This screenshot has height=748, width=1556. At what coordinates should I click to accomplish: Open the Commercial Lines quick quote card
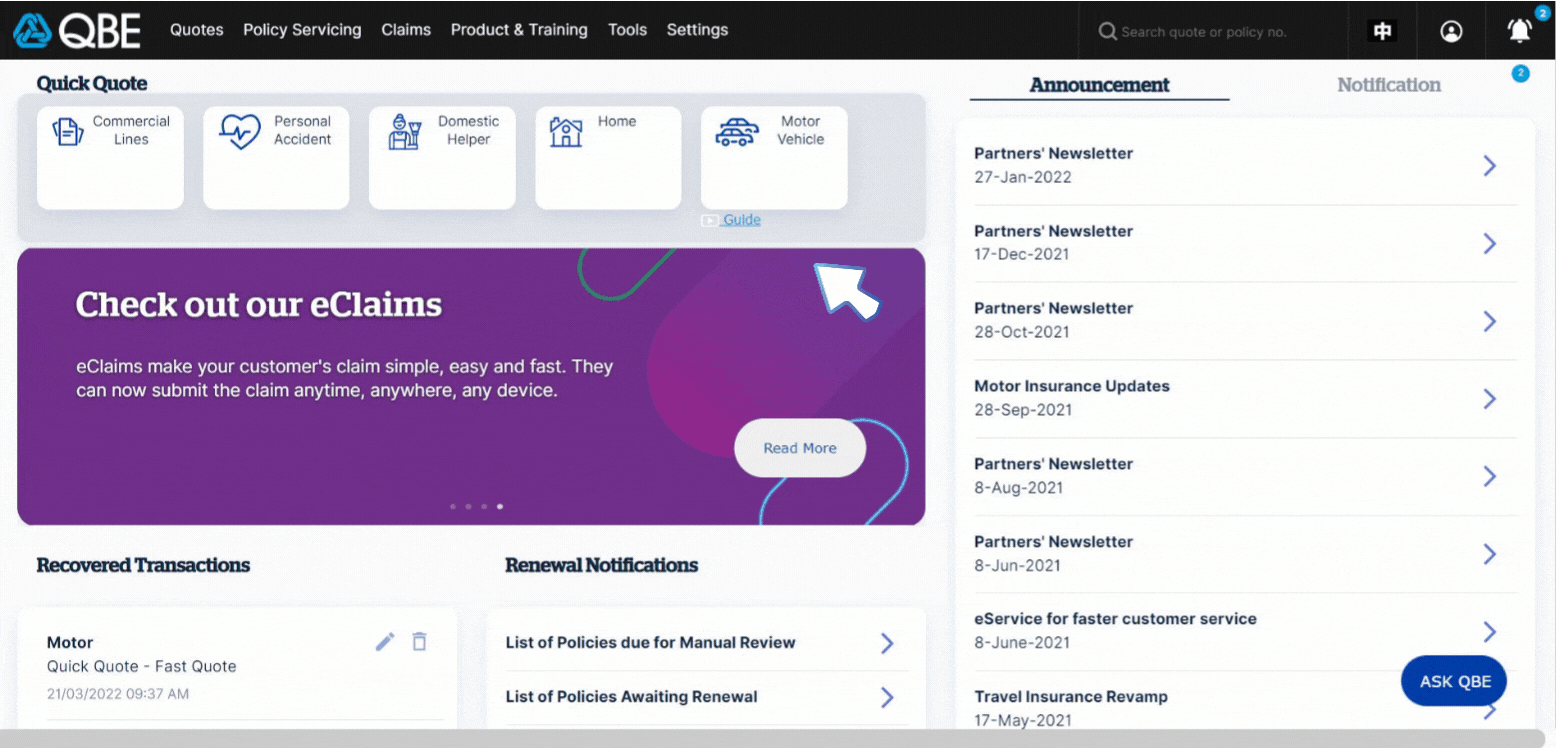pos(110,158)
